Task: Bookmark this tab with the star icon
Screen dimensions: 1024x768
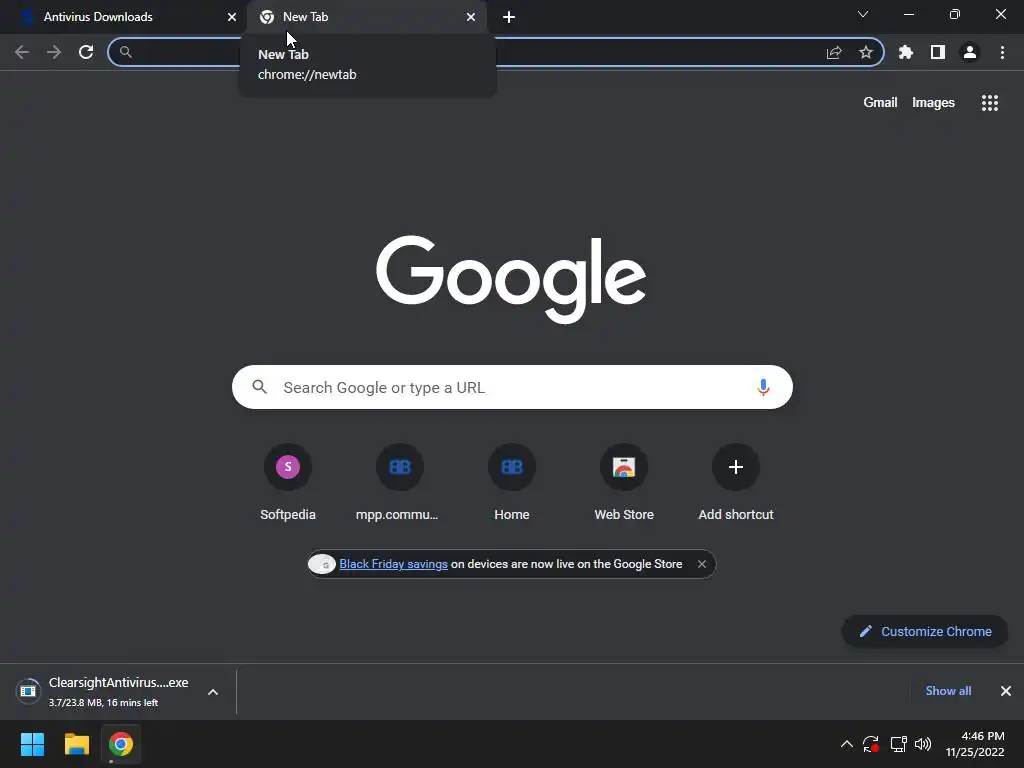Action: 866,52
